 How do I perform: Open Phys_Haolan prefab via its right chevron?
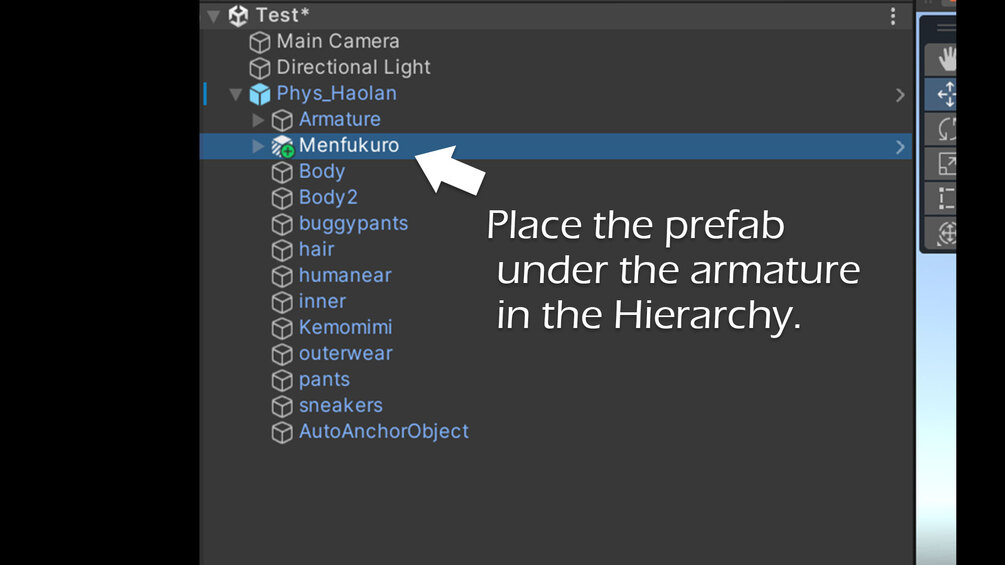[900, 95]
